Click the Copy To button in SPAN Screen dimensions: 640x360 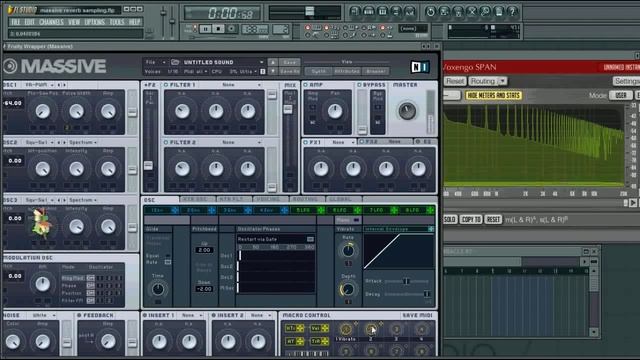pos(471,220)
